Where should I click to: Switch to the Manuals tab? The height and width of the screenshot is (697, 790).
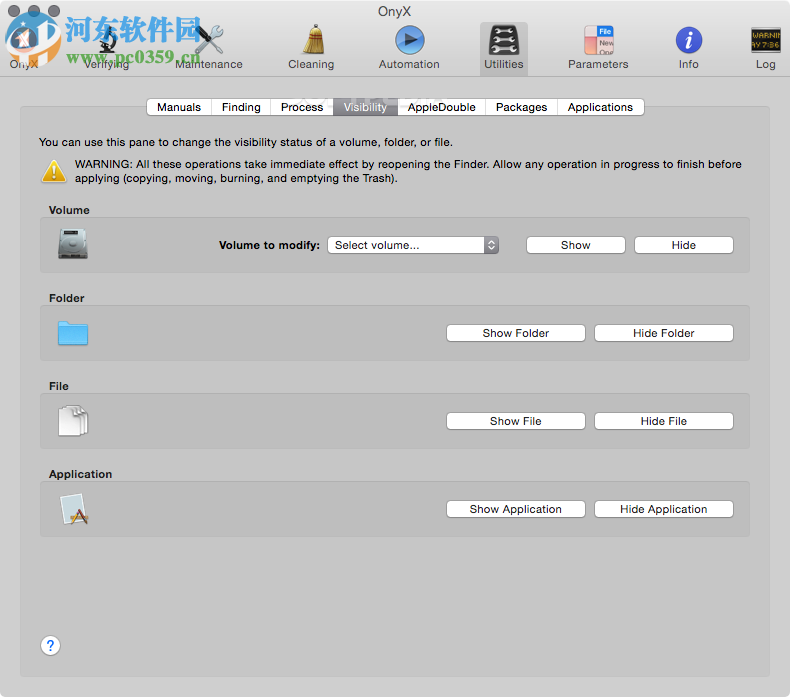click(179, 107)
